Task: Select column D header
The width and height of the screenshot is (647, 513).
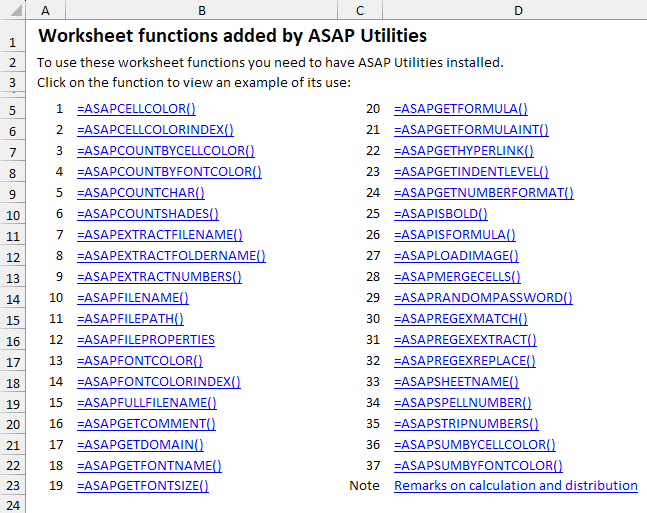Action: pos(517,10)
